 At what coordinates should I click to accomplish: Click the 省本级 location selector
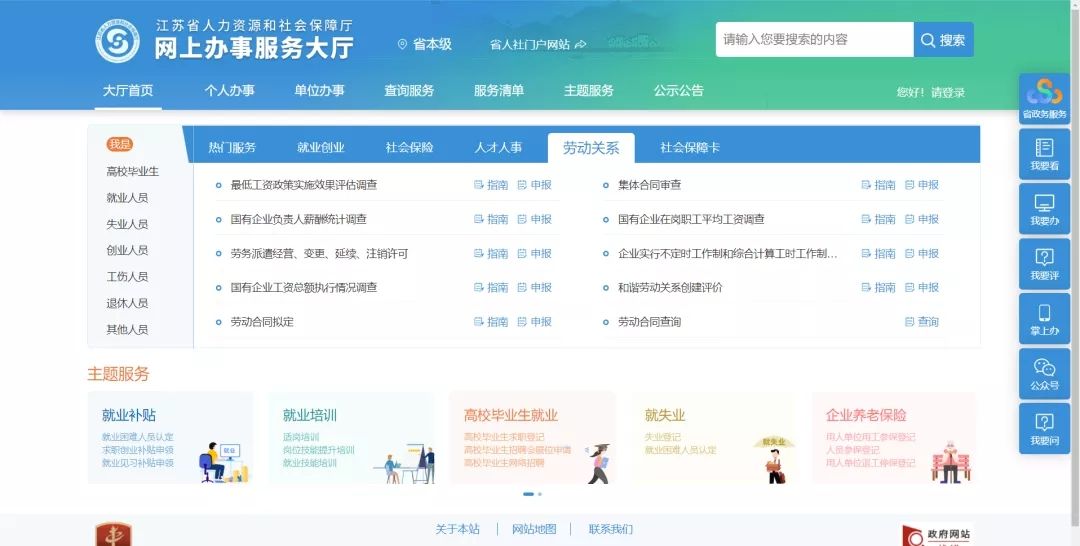click(425, 44)
